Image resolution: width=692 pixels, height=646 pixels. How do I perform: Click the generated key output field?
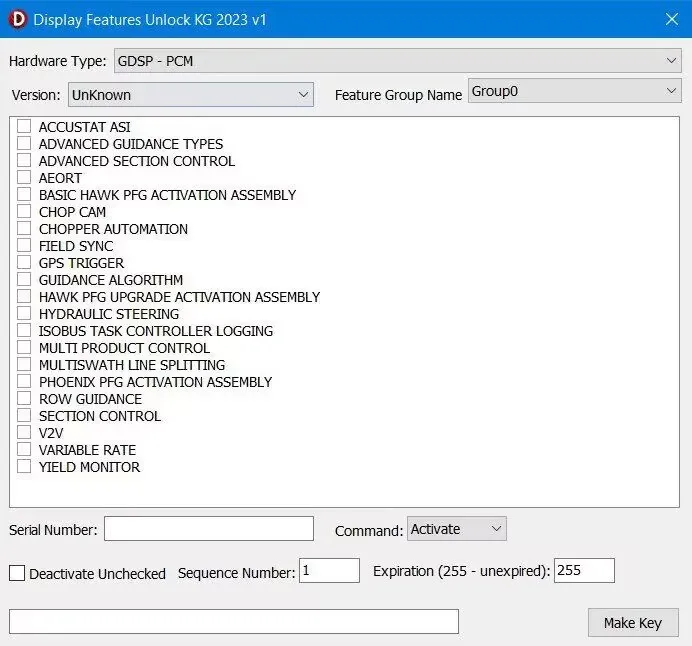pyautogui.click(x=234, y=622)
